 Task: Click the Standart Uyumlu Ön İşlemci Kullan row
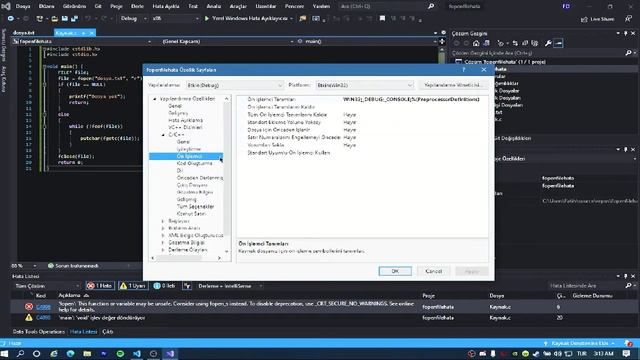pos(362,153)
